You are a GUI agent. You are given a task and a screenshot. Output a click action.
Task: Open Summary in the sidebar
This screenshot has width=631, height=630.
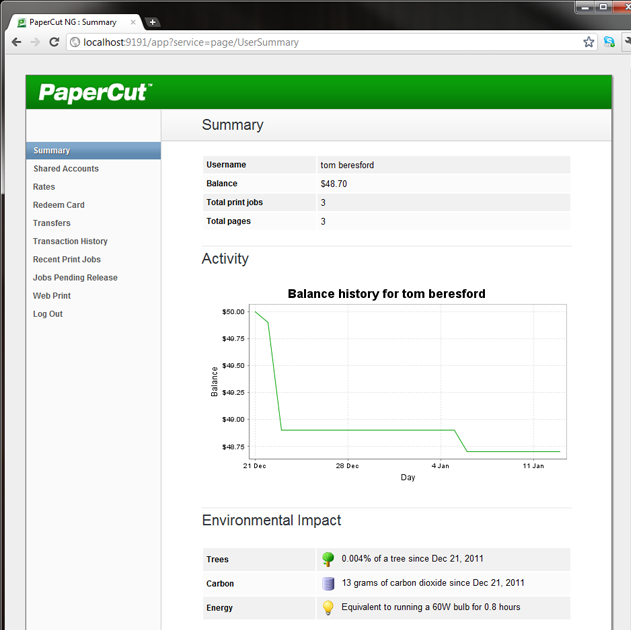[93, 150]
